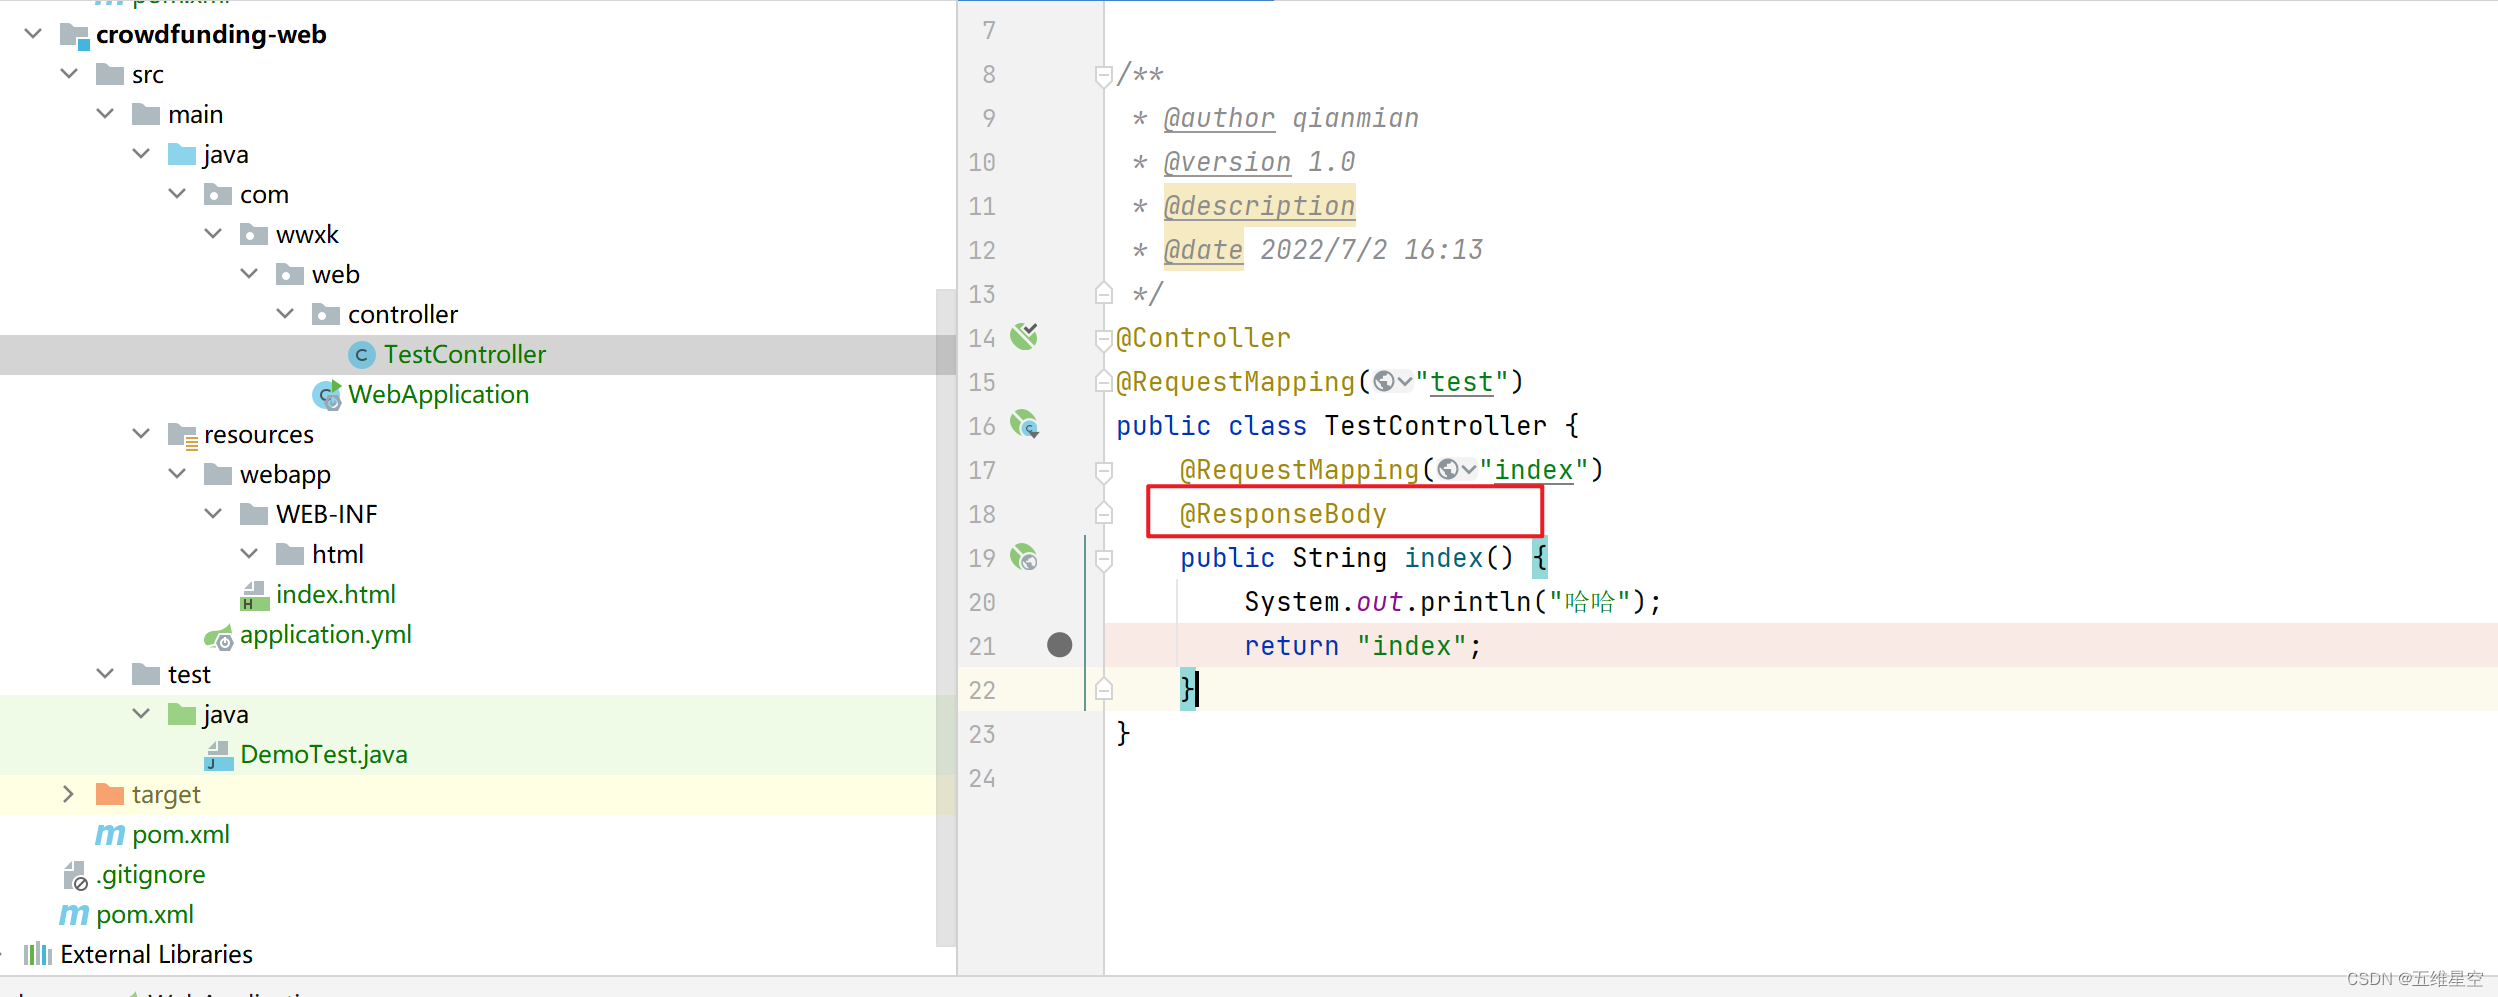Viewport: 2498px width, 997px height.
Task: Collapse the main folder chevron
Action: coord(105,114)
